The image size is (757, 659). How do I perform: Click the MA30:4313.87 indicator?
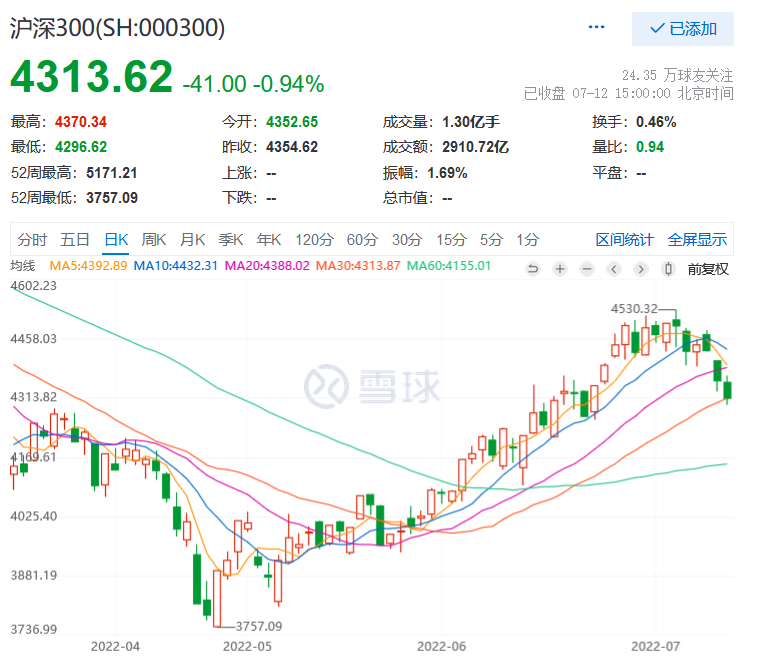(358, 266)
